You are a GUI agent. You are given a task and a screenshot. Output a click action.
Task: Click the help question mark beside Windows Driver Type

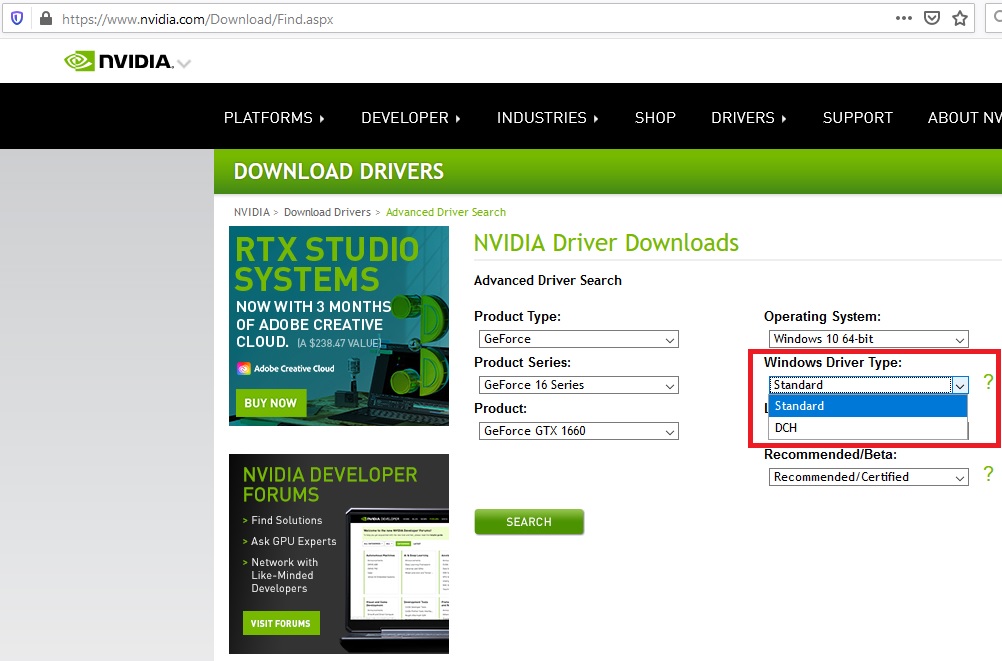click(988, 382)
